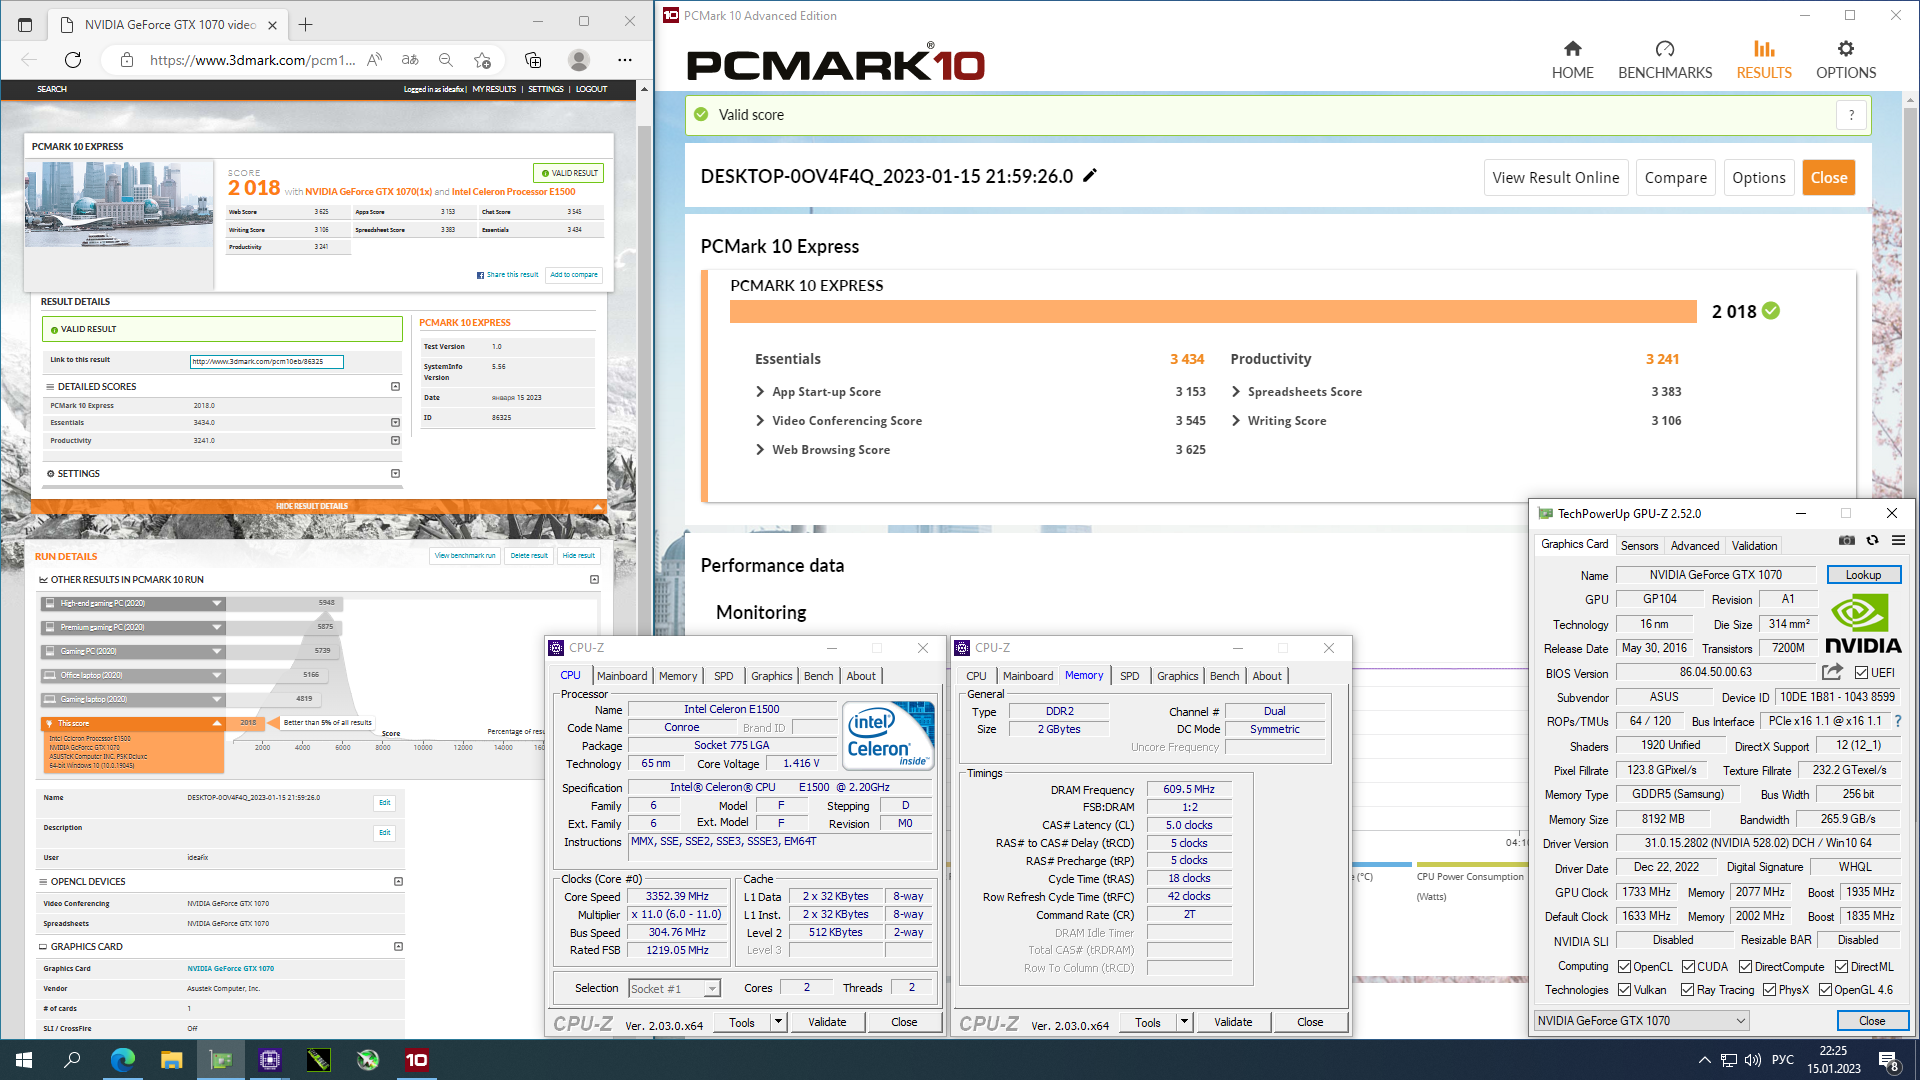The width and height of the screenshot is (1920, 1080).
Task: Switch to the Bench tab in right CPU-Z
Action: [1224, 676]
